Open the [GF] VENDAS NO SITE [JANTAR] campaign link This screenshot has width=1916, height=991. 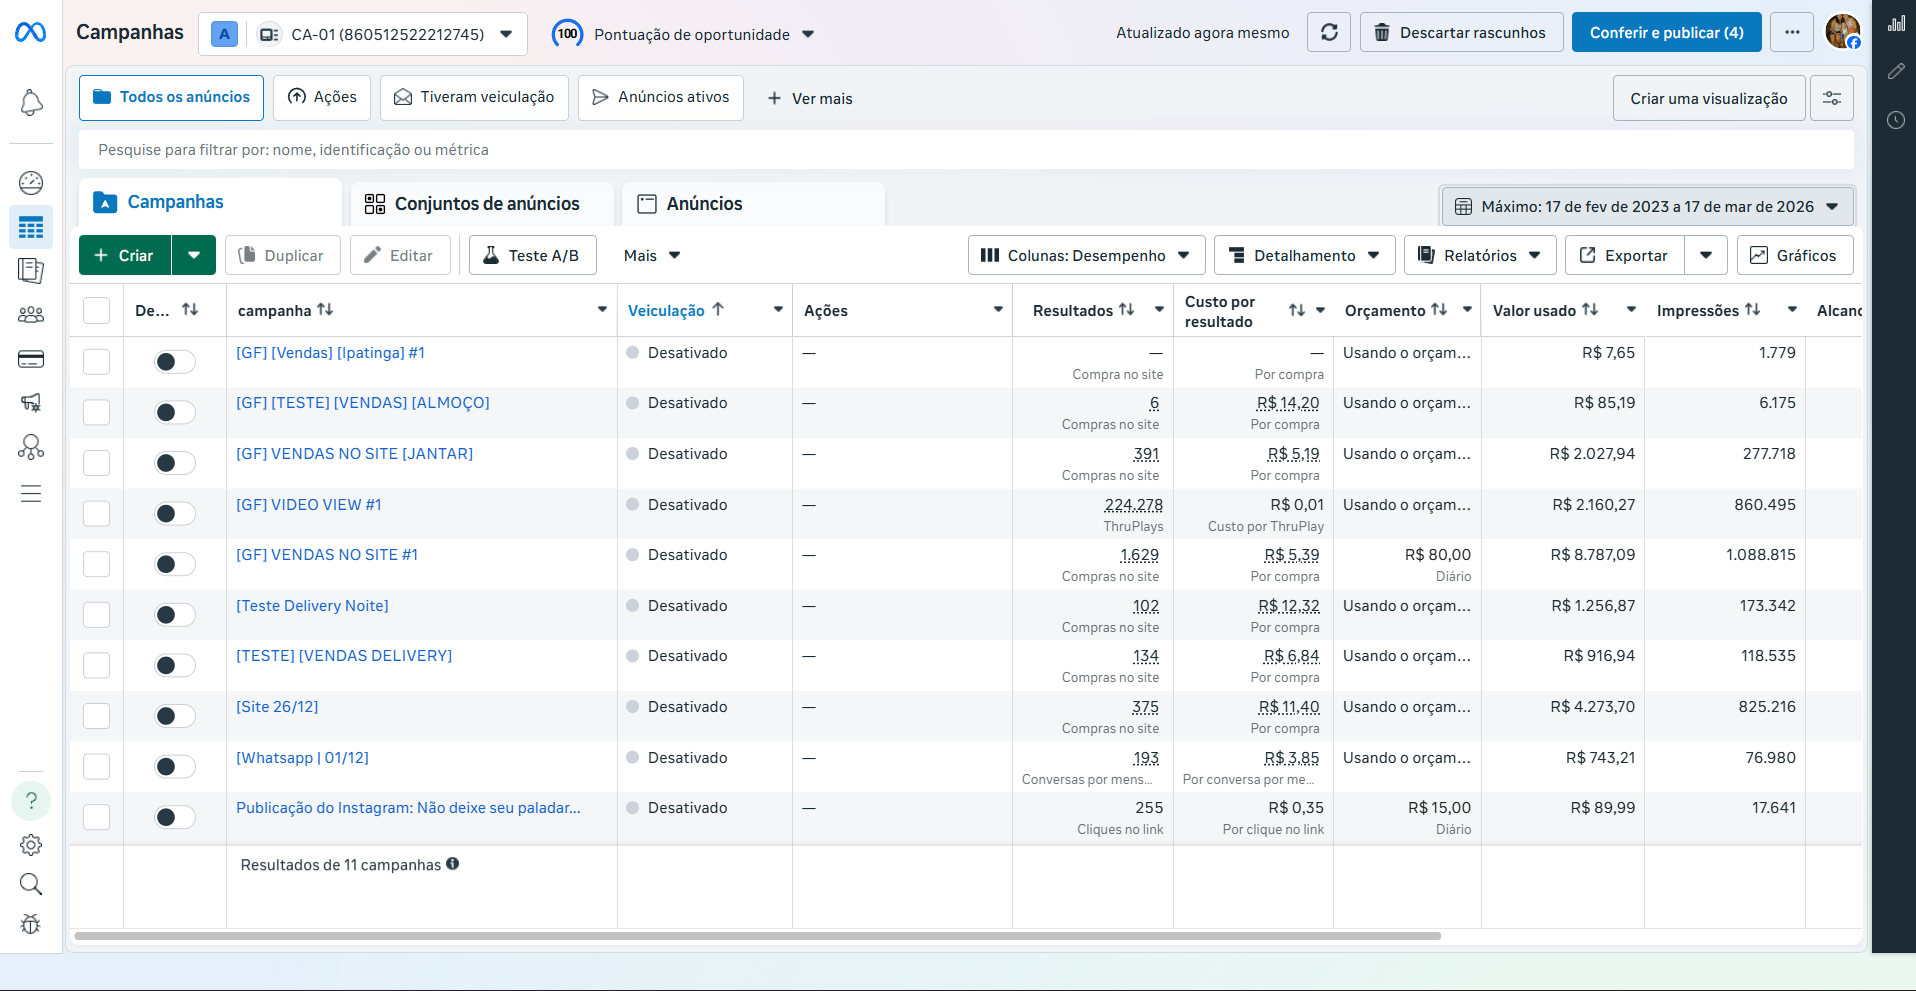(354, 453)
